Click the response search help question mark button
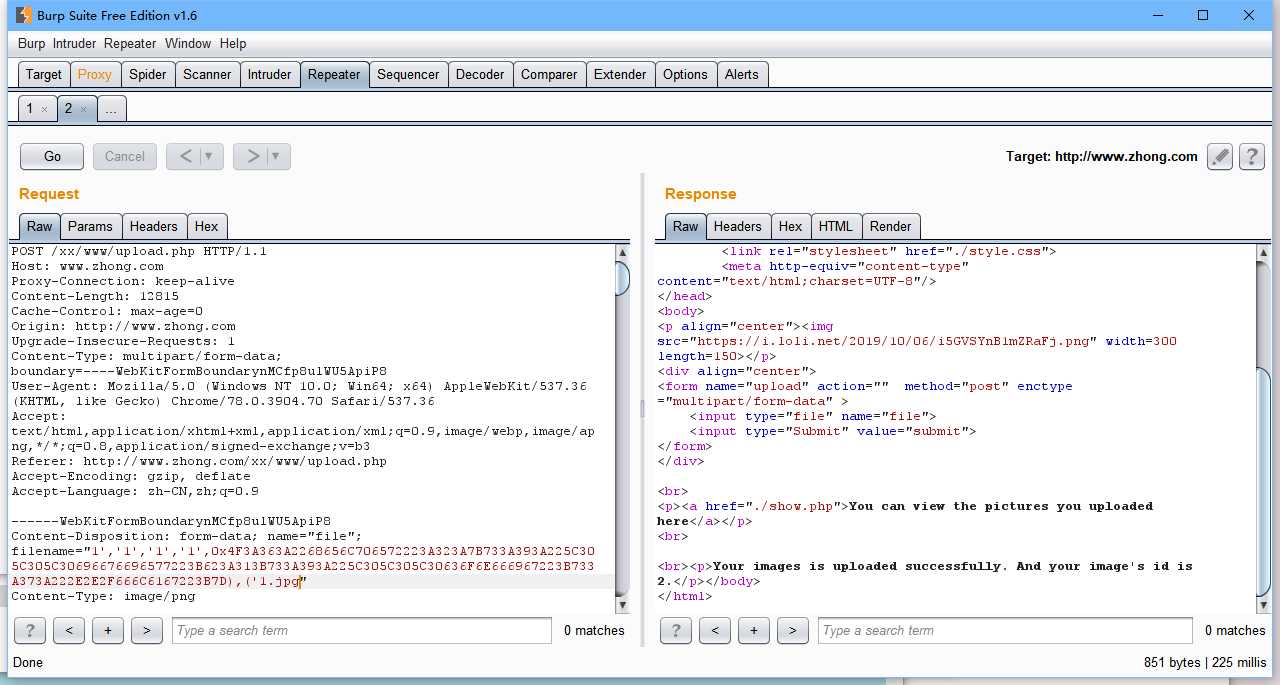Viewport: 1280px width, 685px height. click(x=676, y=630)
